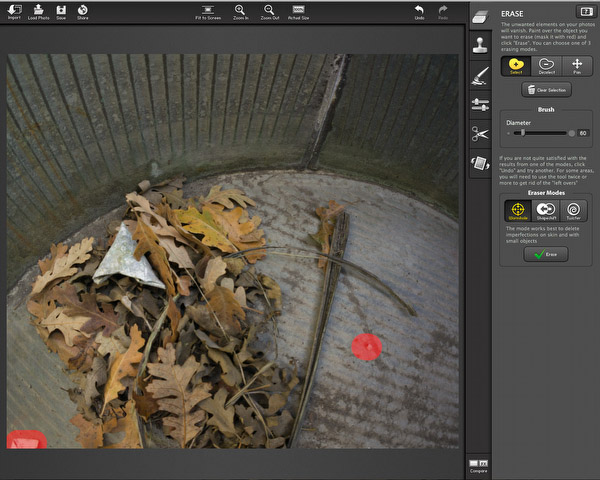Undo the last action
The width and height of the screenshot is (600, 480).
(419, 12)
